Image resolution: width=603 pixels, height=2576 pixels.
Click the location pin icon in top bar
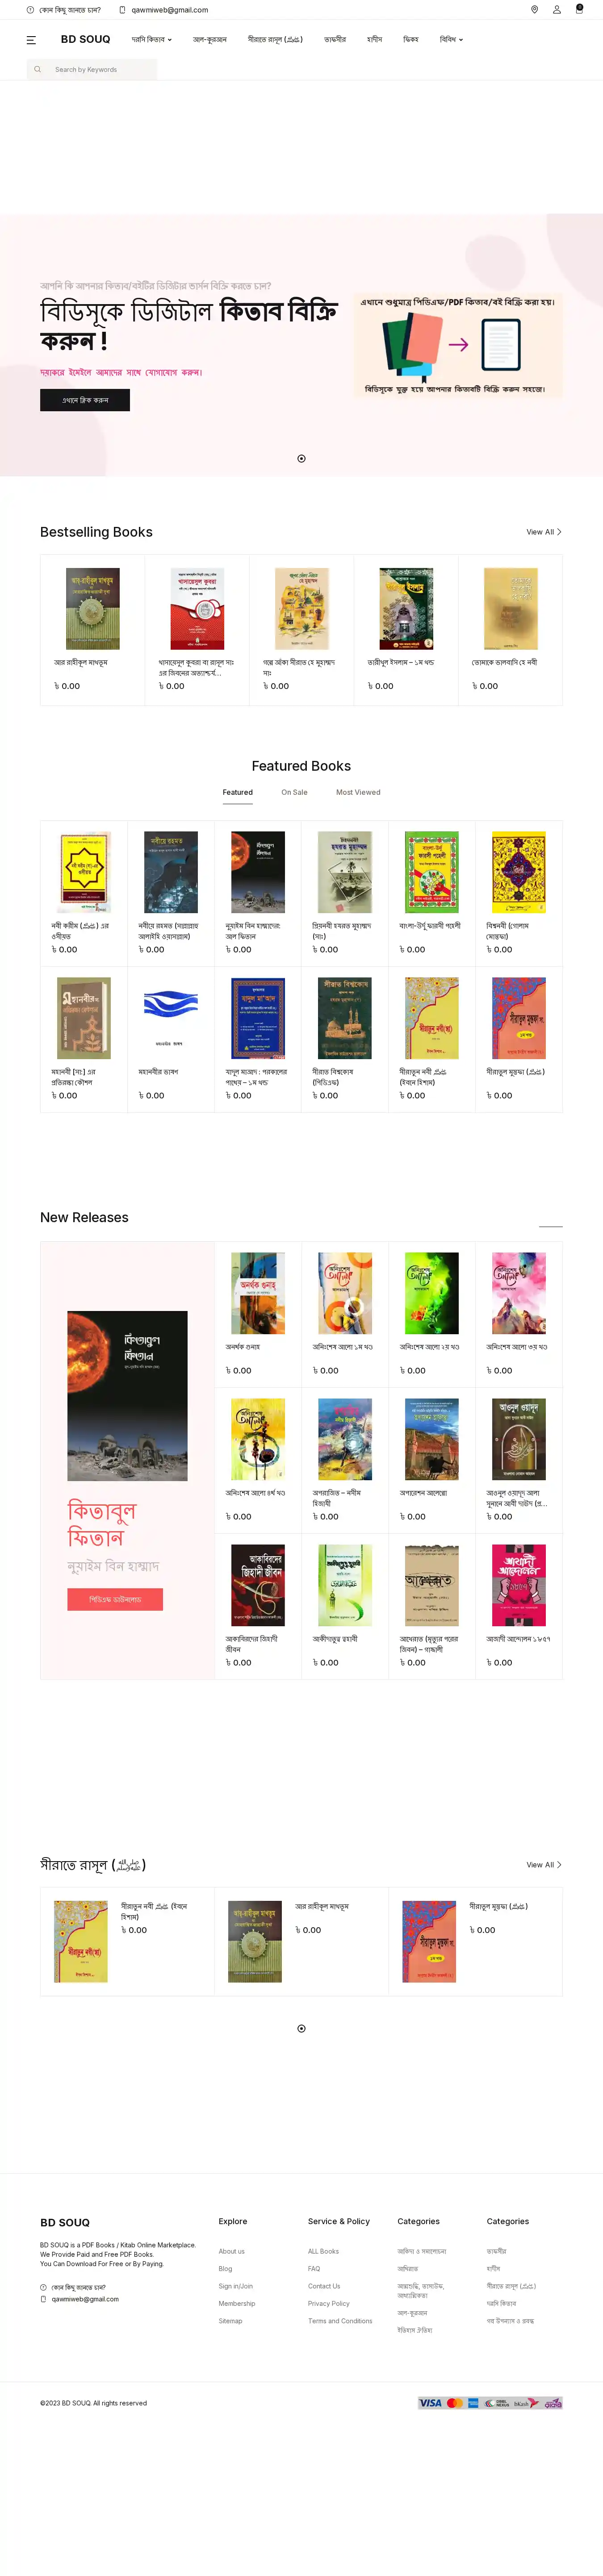(x=534, y=10)
